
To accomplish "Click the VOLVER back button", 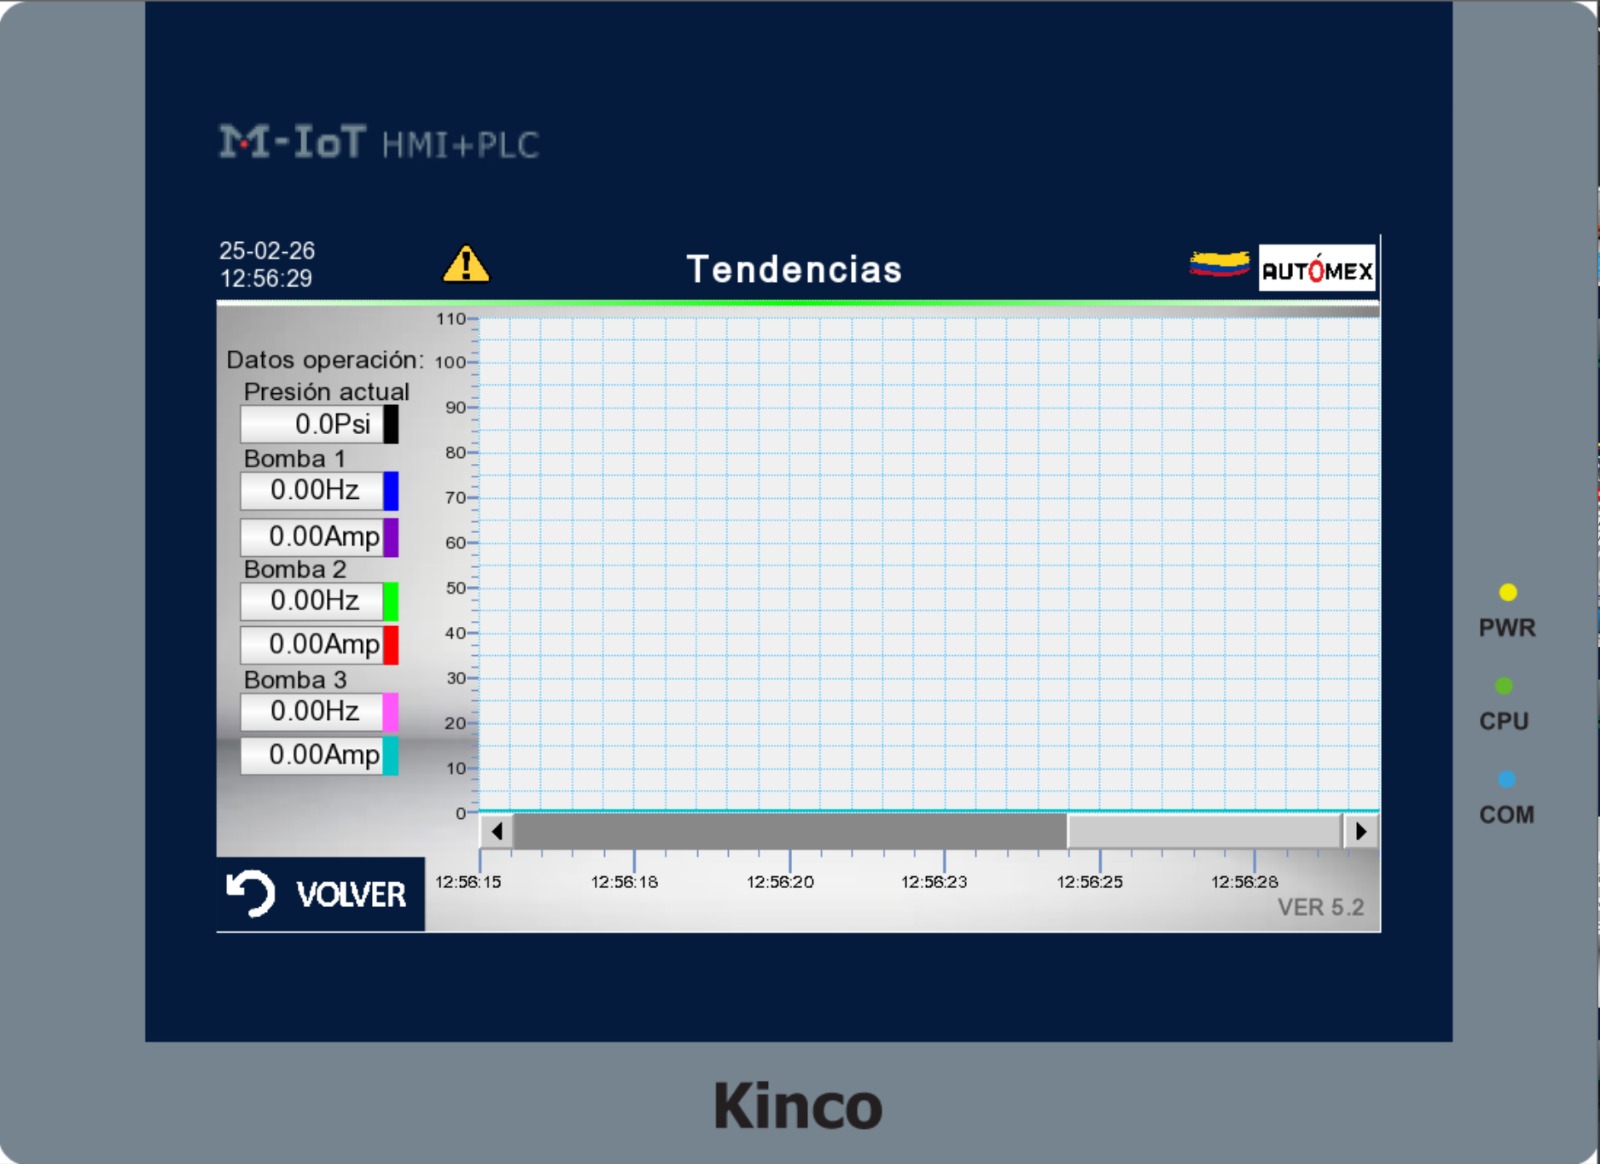I will coord(320,894).
